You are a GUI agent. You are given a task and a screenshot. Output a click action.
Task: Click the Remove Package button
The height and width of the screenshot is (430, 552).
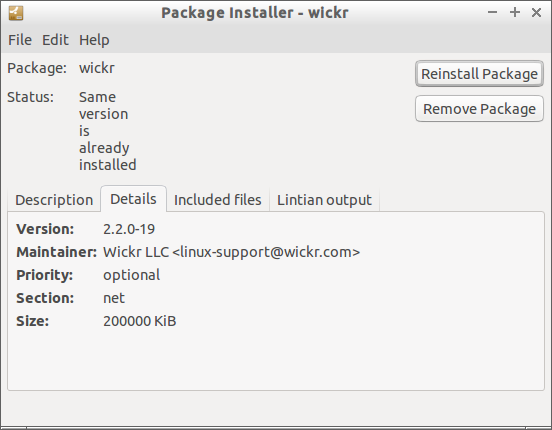click(x=479, y=108)
